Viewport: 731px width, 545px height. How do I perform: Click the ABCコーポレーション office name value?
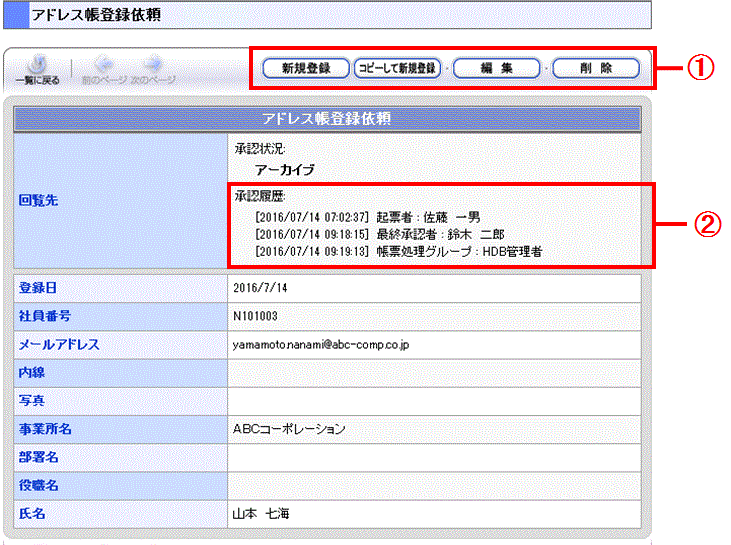click(289, 430)
